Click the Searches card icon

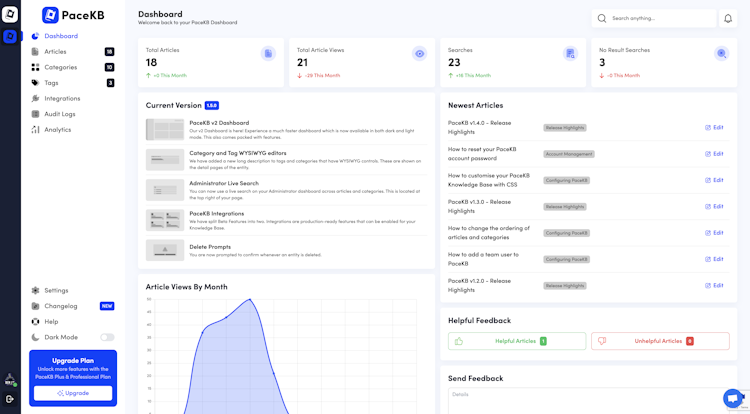570,54
